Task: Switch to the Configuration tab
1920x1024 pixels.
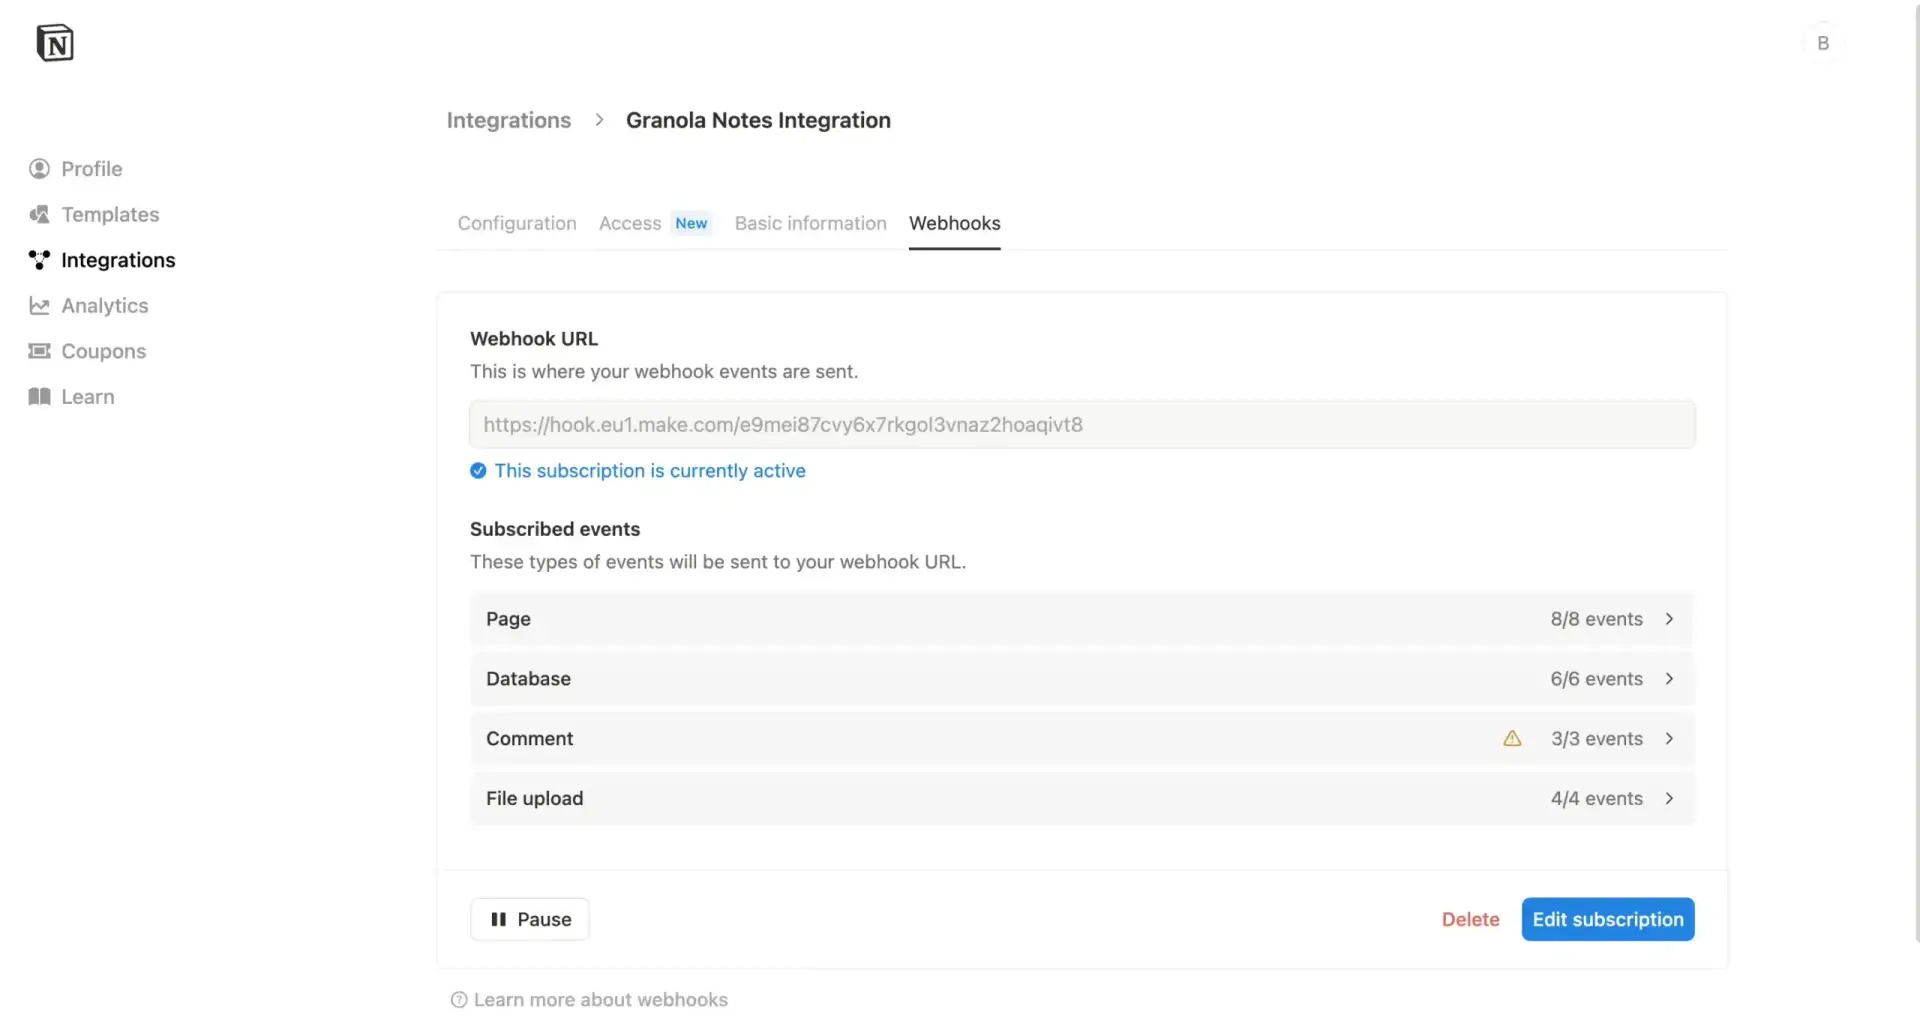Action: pos(517,223)
